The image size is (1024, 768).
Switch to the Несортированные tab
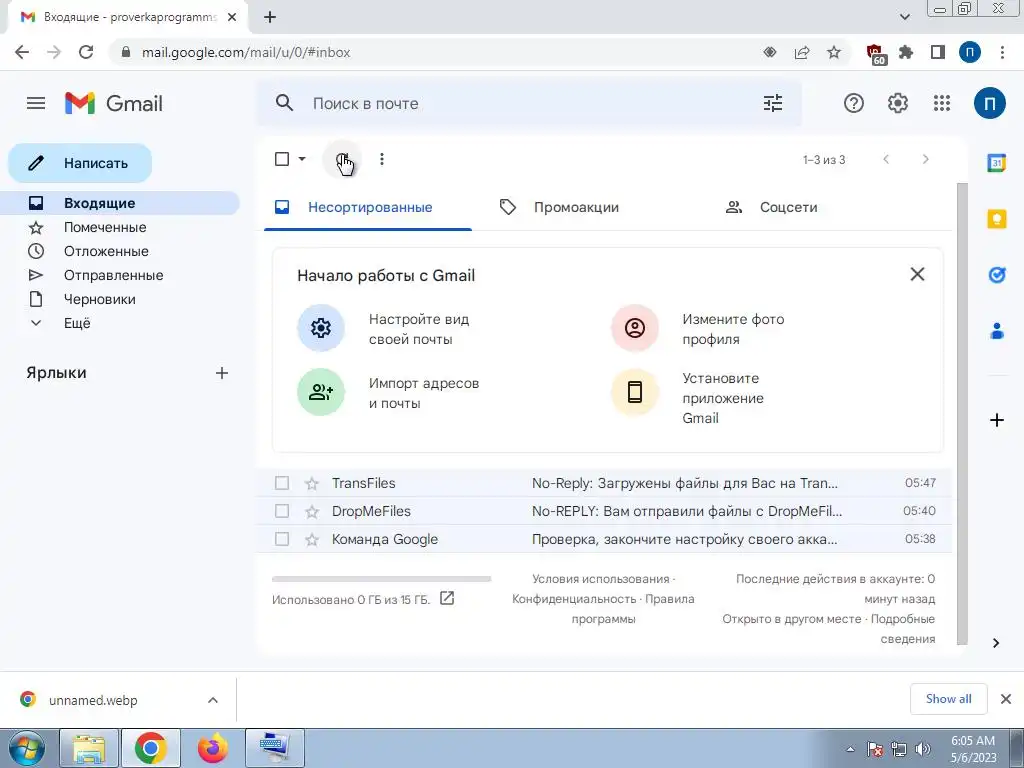click(x=368, y=208)
